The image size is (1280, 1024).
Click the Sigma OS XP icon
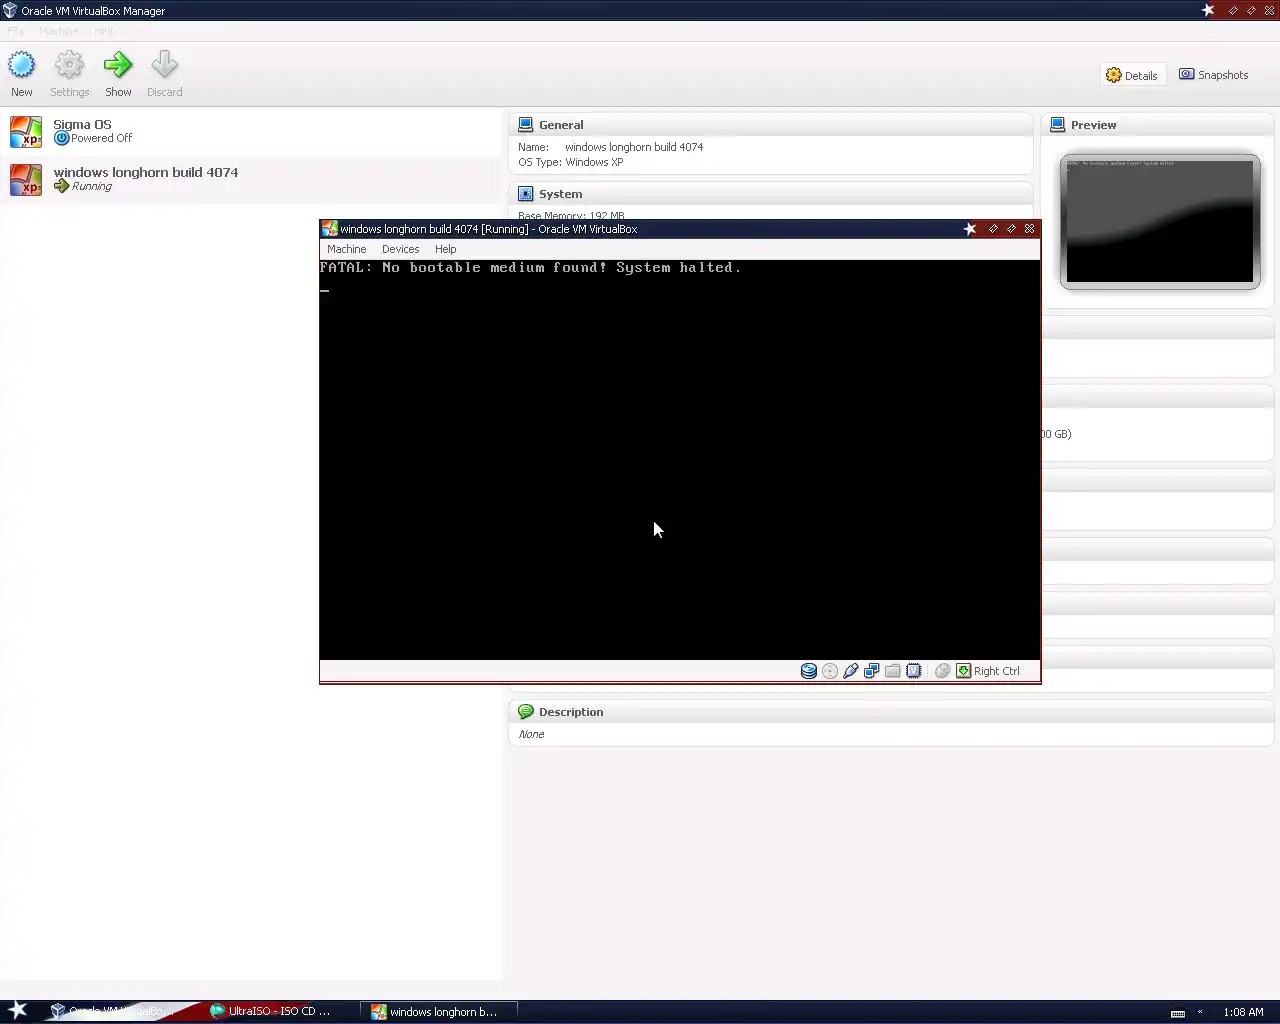[26, 132]
